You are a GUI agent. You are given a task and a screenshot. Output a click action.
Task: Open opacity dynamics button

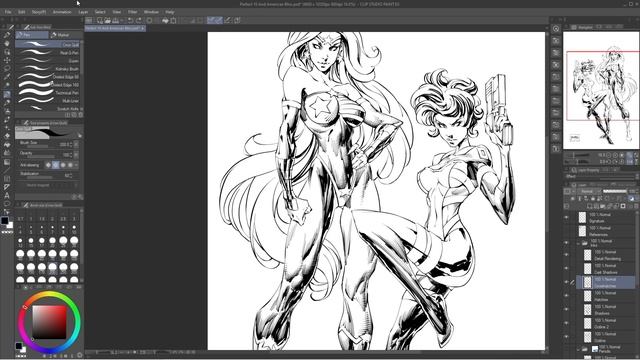point(76,155)
